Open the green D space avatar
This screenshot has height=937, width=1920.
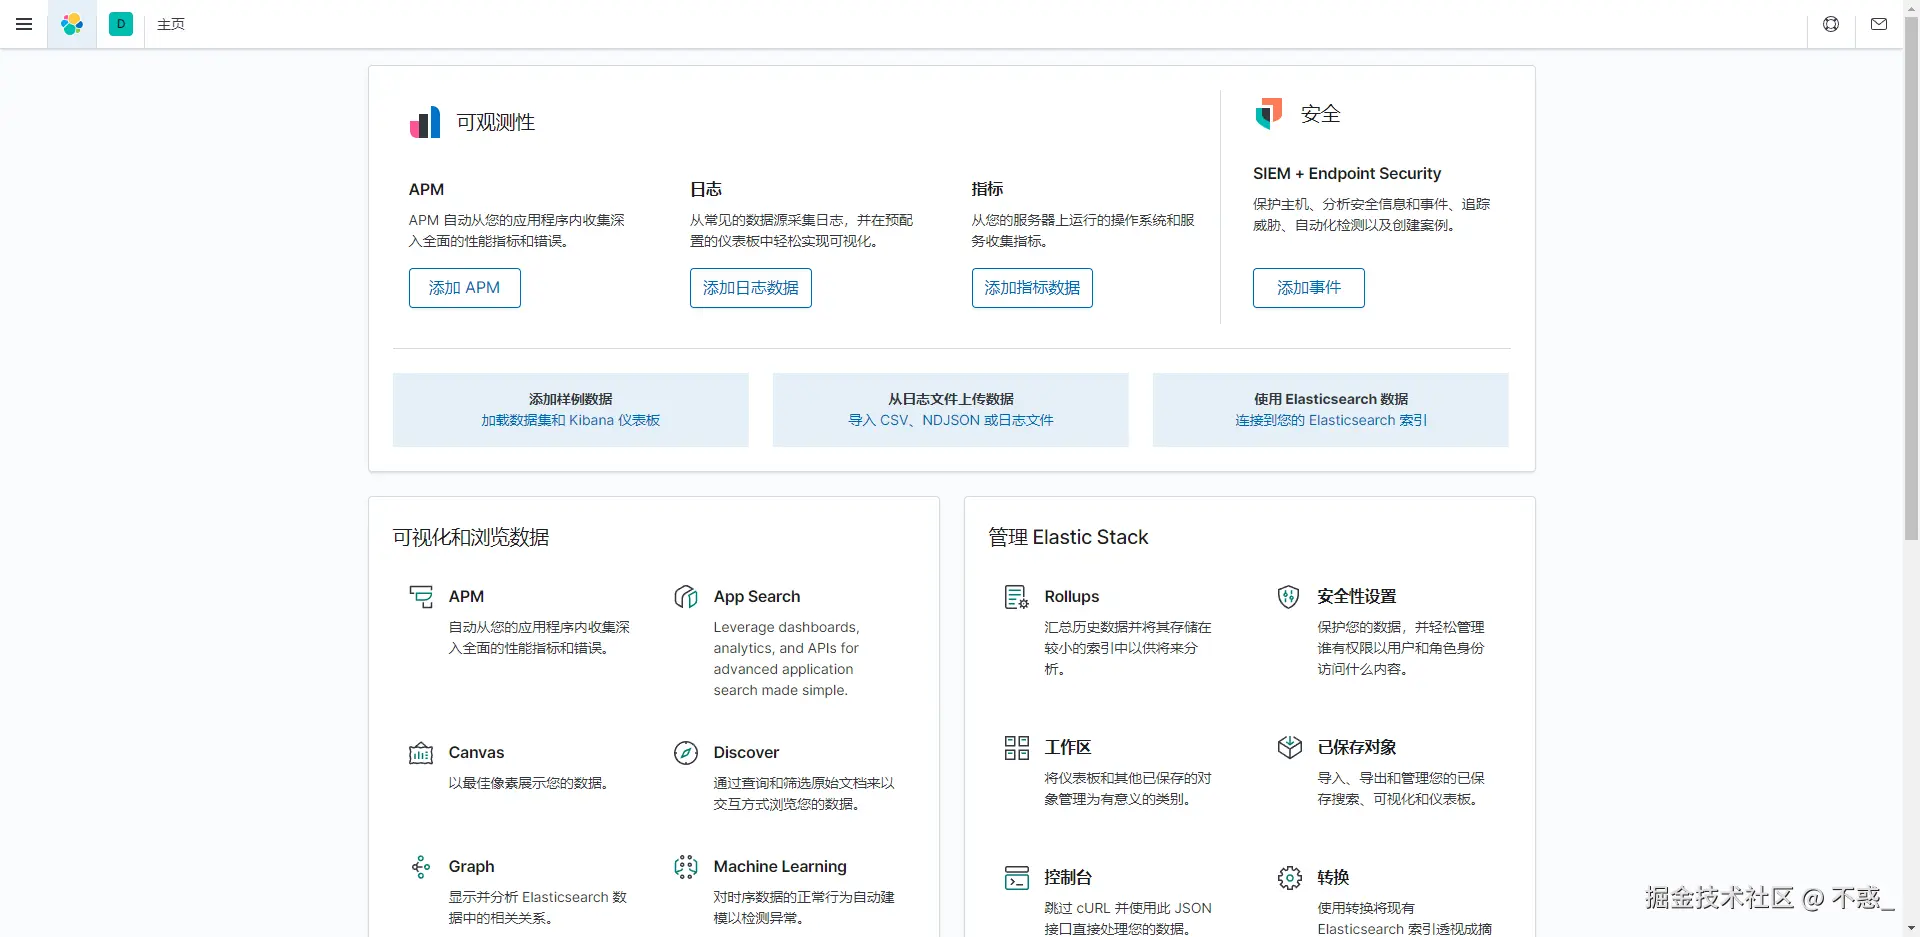pyautogui.click(x=121, y=24)
